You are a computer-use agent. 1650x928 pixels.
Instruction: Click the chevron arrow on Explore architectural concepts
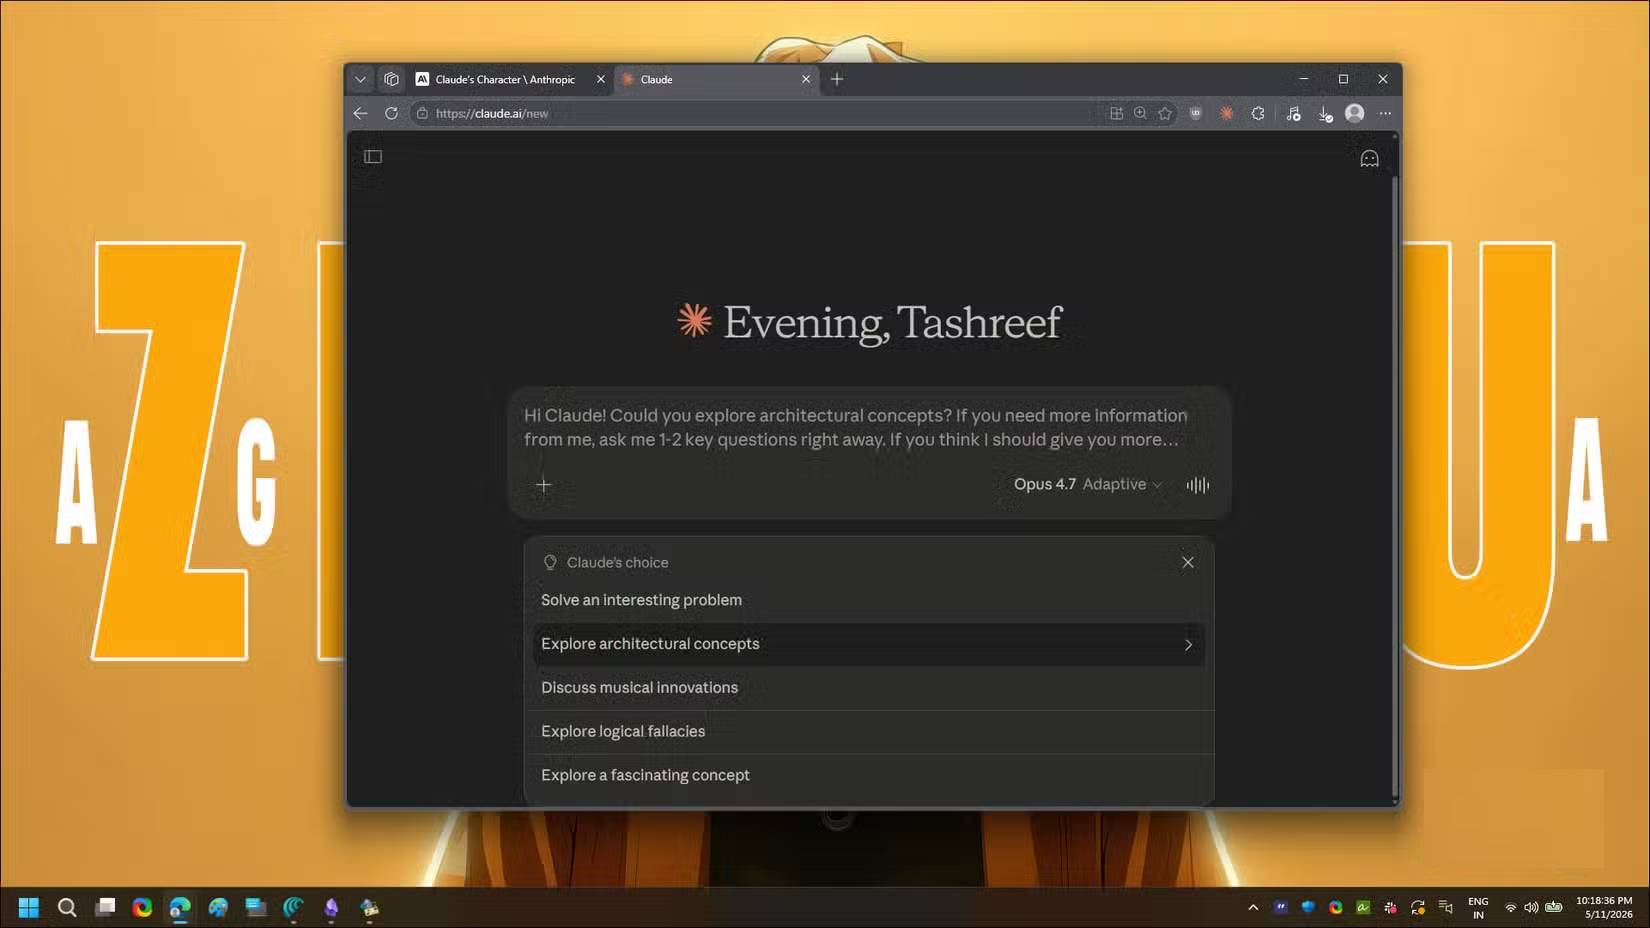pos(1188,645)
